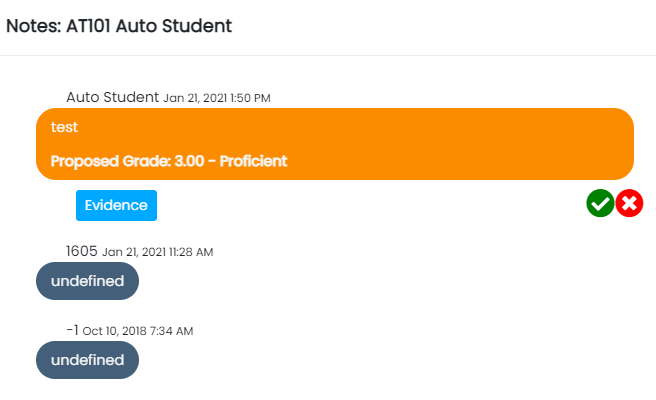Select the Jan 21, 2021 1:50 PM timestamp
The width and height of the screenshot is (656, 400).
click(x=217, y=98)
